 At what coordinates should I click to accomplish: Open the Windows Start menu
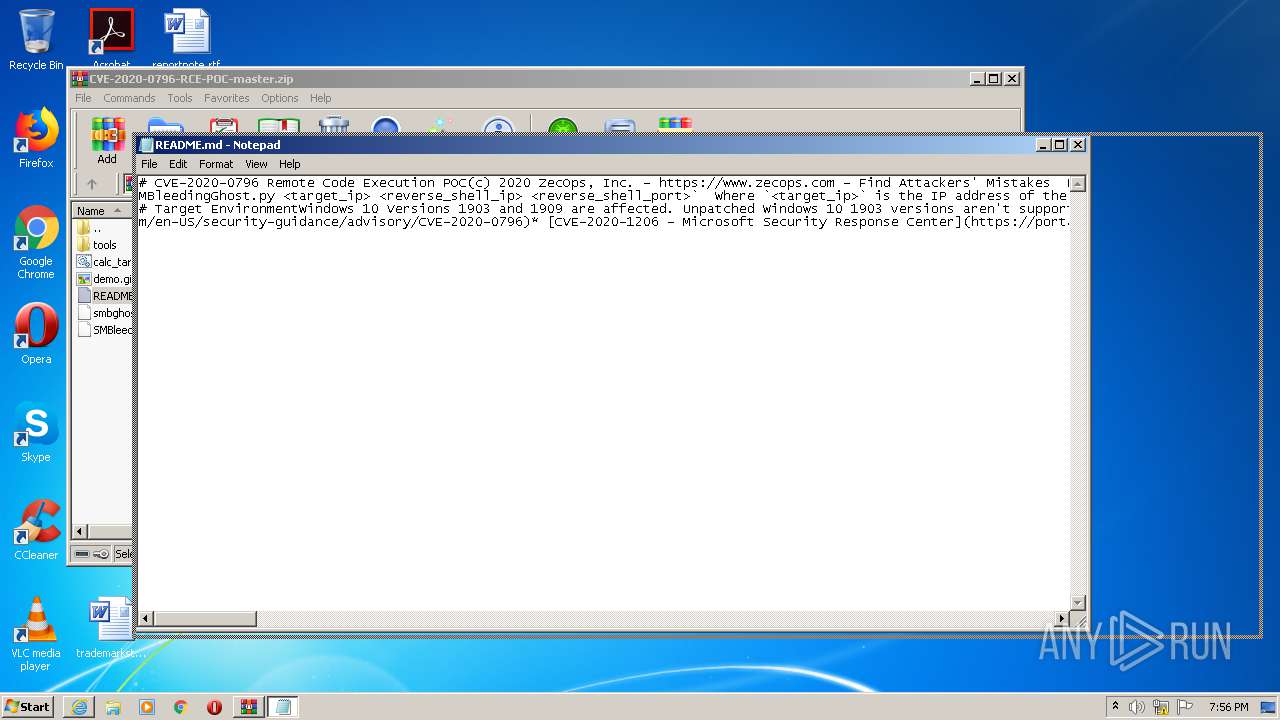click(x=28, y=706)
